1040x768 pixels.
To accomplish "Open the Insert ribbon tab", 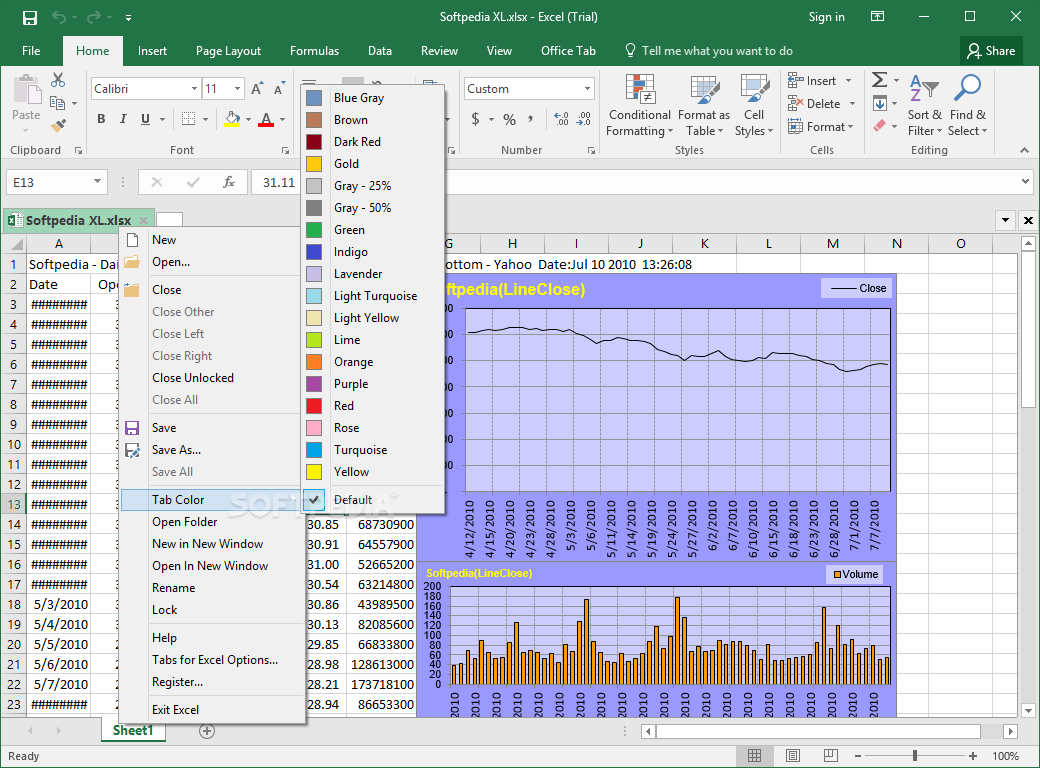I will coord(152,51).
